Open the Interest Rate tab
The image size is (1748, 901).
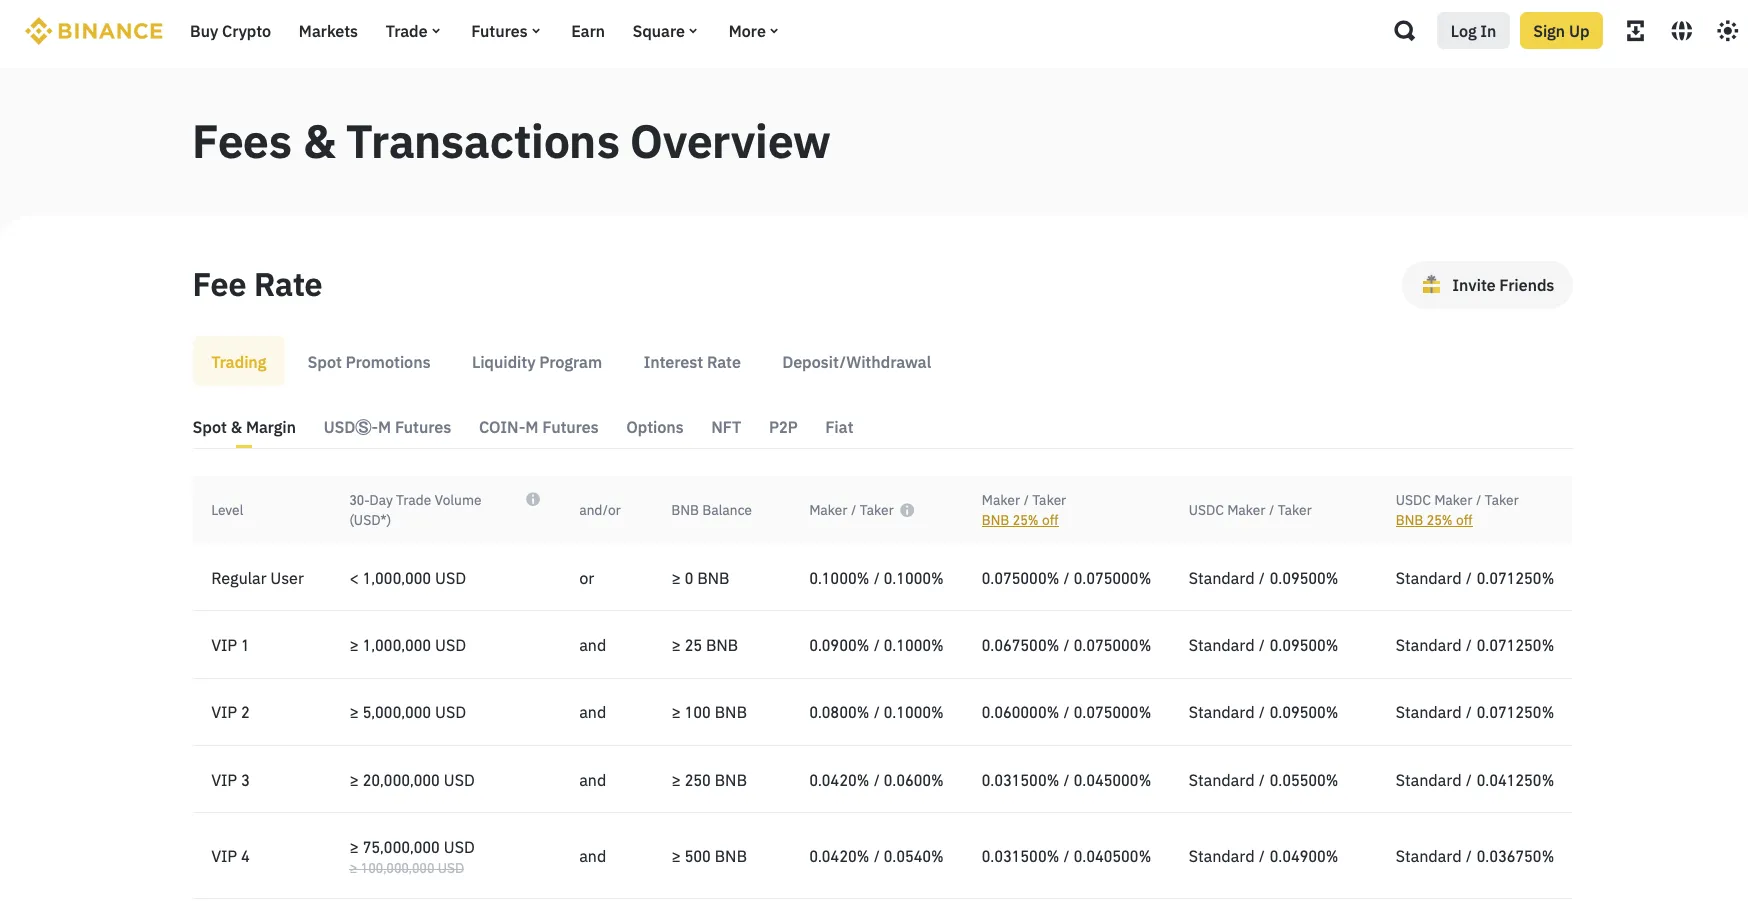pyautogui.click(x=692, y=362)
